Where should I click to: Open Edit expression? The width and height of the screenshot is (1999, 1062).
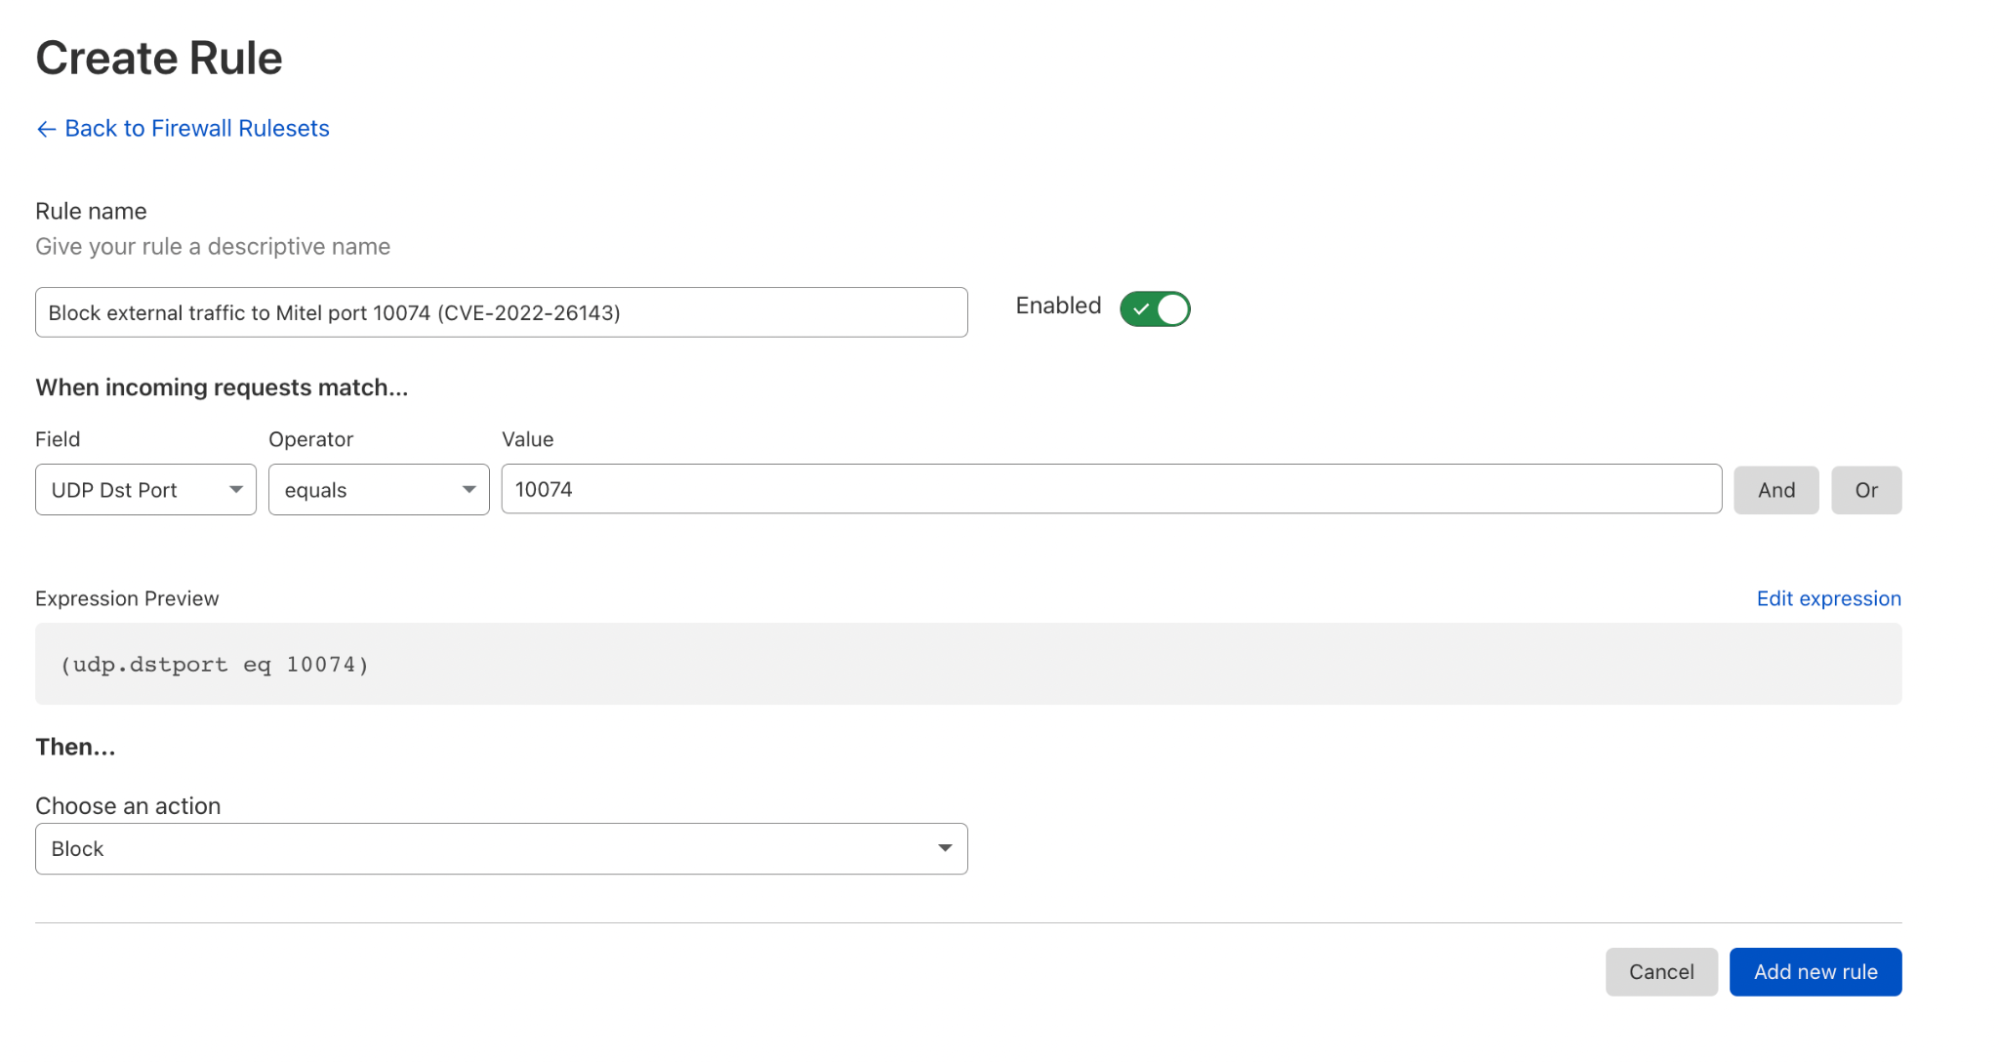click(1828, 598)
